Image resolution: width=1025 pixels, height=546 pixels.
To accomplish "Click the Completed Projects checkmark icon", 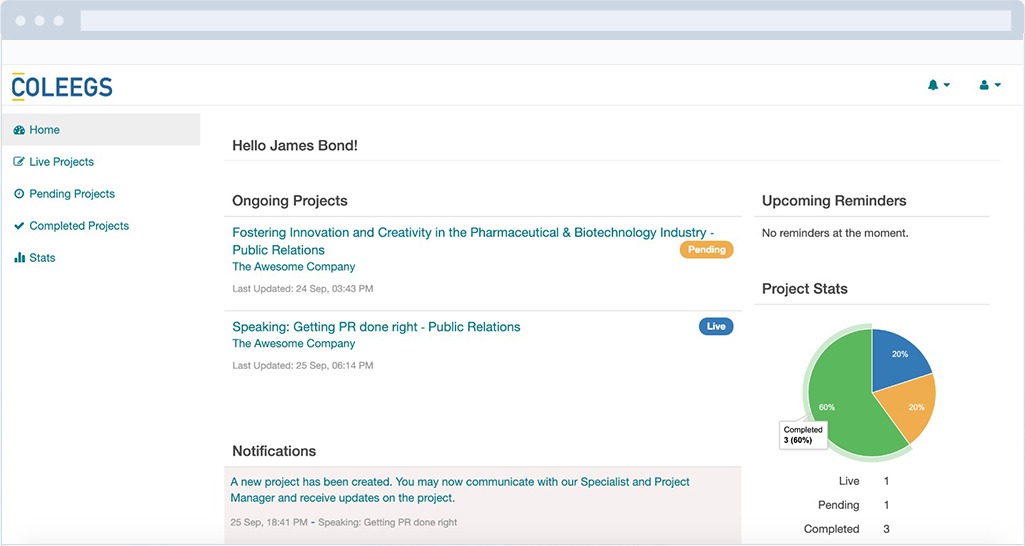I will click(19, 226).
